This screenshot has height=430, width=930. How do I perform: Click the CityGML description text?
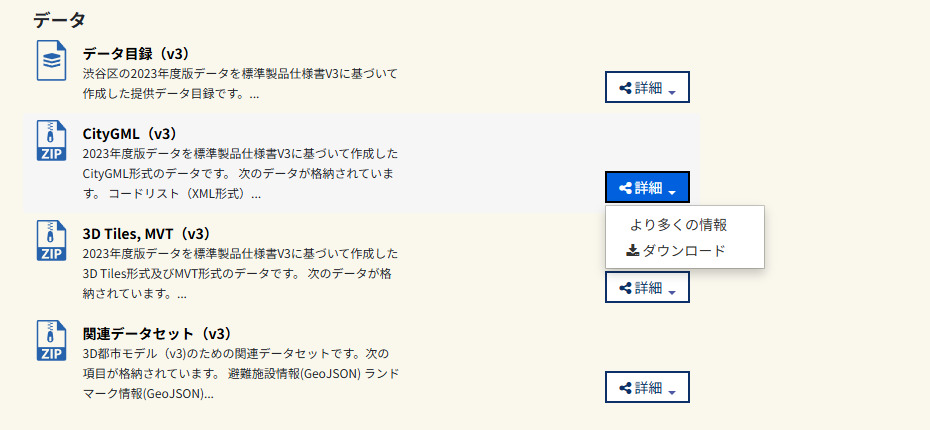click(240, 174)
